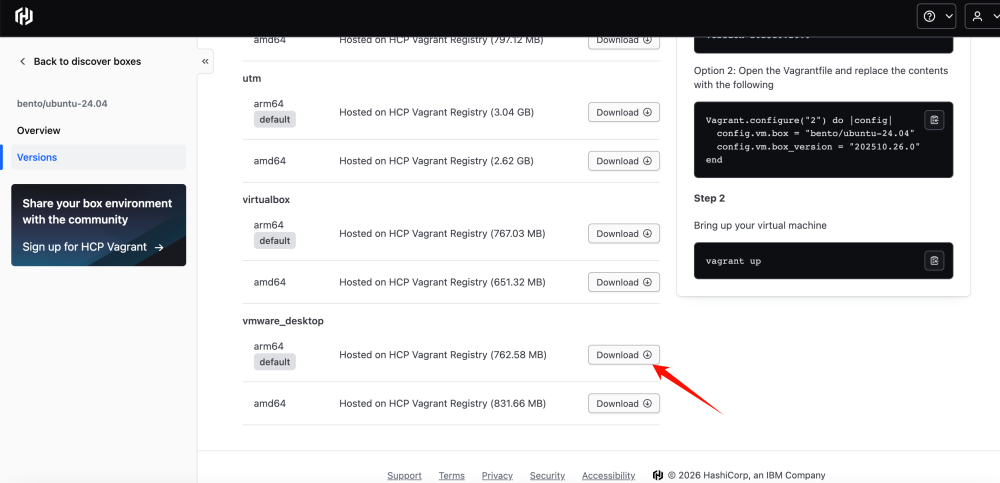The height and width of the screenshot is (483, 1000).
Task: Open the Overview section
Action: pyautogui.click(x=39, y=130)
